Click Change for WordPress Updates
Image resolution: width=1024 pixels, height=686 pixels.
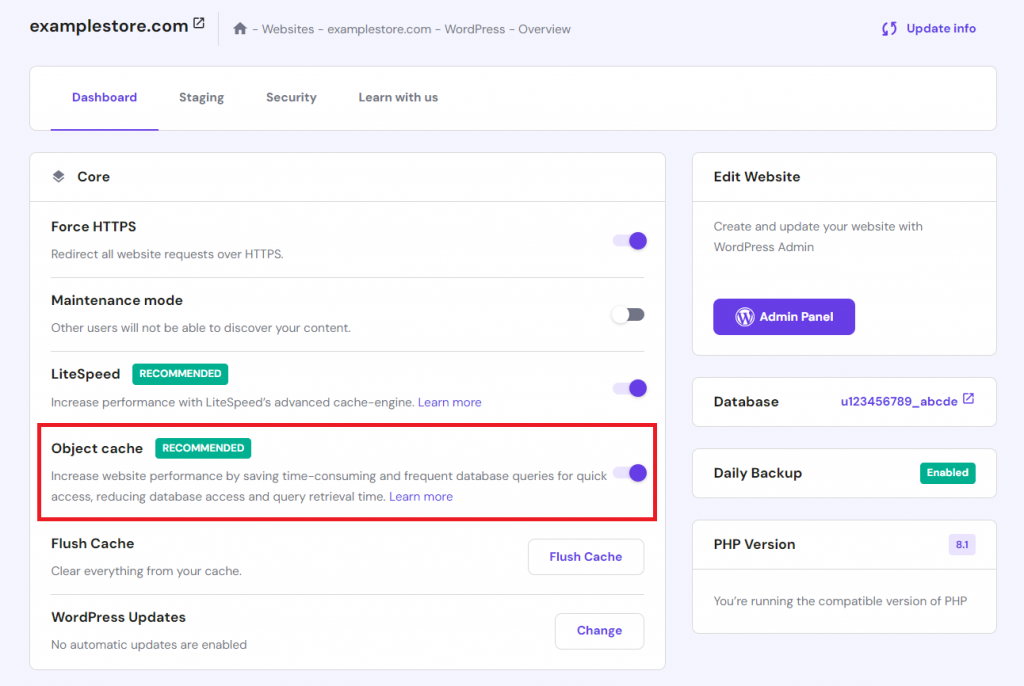pos(599,631)
